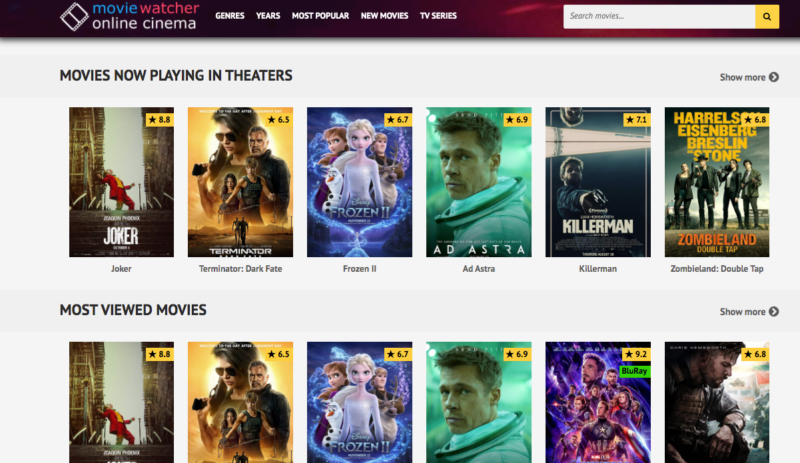This screenshot has width=800, height=463.
Task: Open Frozen II poster in Now Playing
Action: [x=360, y=182]
